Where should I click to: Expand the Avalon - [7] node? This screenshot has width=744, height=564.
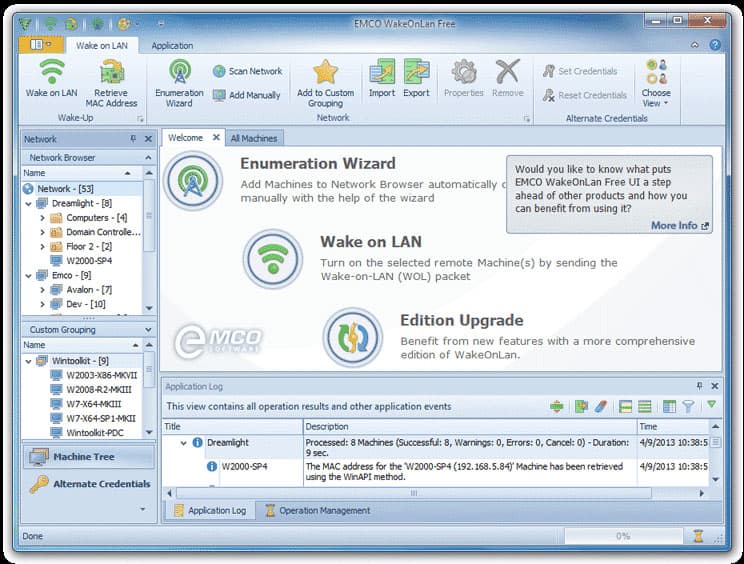pos(42,290)
